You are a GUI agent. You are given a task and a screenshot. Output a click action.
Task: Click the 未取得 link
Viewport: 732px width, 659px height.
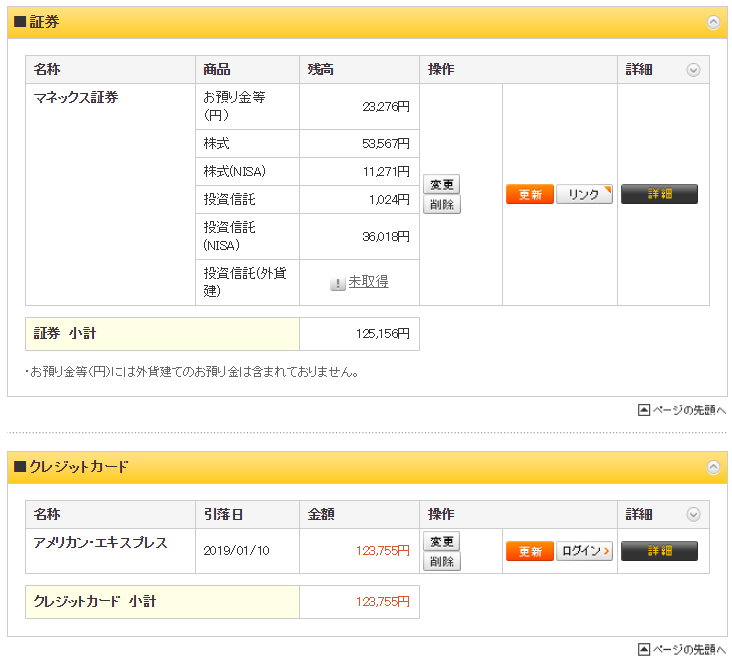[368, 281]
